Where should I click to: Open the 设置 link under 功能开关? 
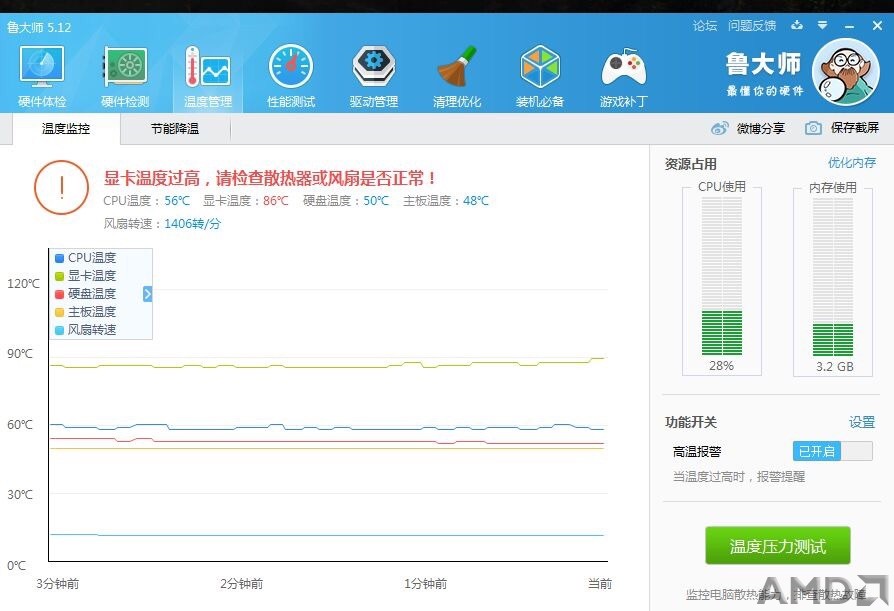click(862, 422)
